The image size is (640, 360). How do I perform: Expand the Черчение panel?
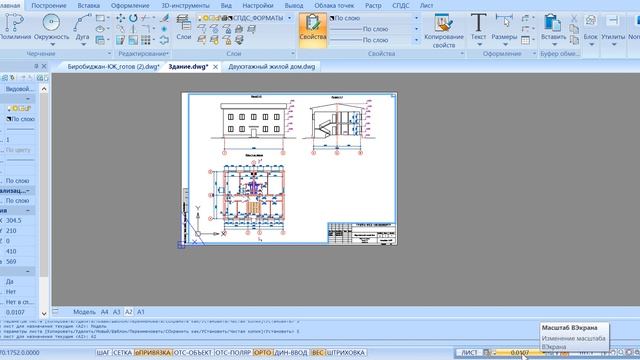click(x=109, y=53)
